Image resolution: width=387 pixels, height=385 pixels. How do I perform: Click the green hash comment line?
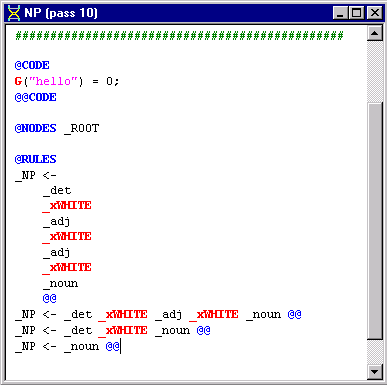click(179, 35)
